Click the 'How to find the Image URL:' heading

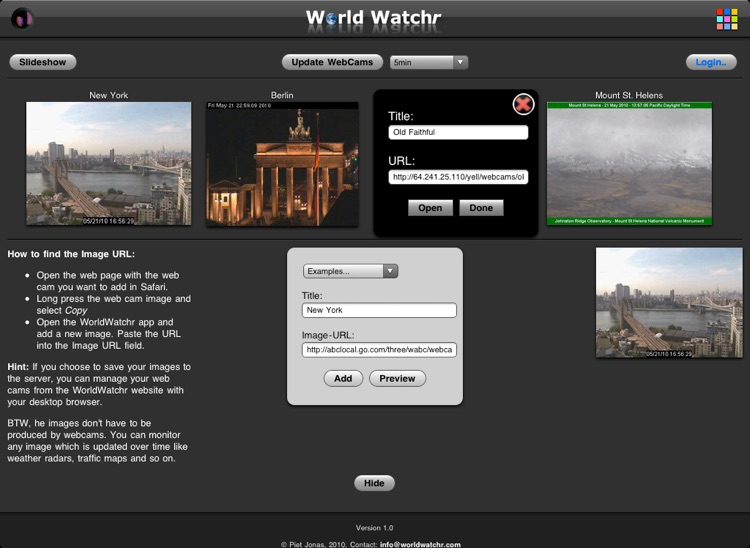(x=71, y=254)
